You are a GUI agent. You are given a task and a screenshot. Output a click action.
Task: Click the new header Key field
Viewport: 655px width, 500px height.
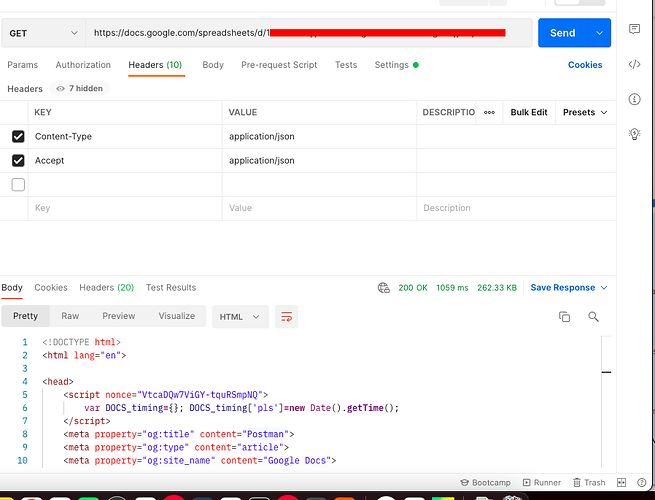(125, 208)
